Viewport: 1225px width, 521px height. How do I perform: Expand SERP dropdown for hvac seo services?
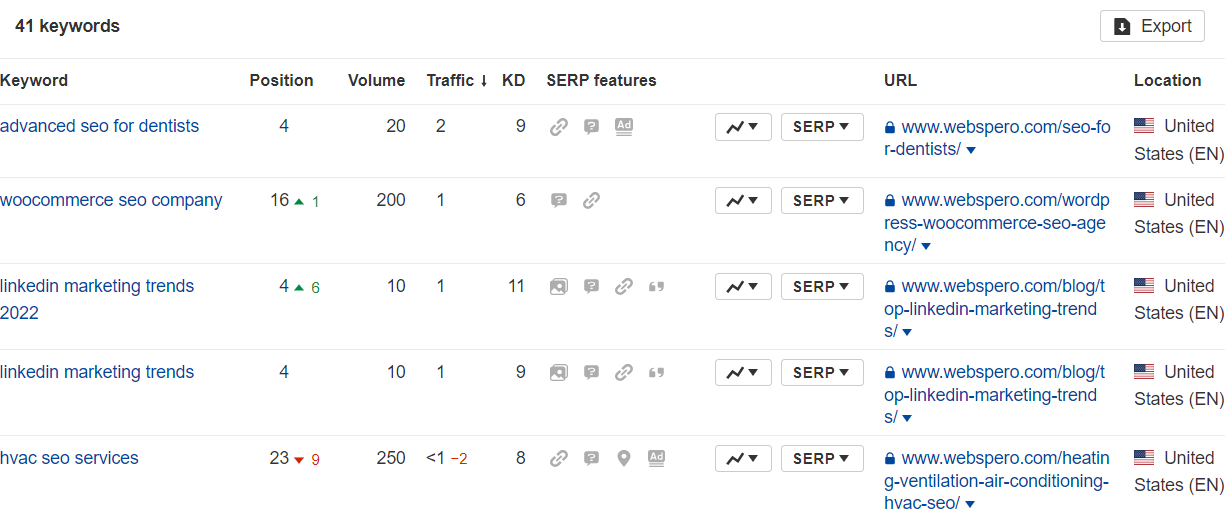pos(822,458)
